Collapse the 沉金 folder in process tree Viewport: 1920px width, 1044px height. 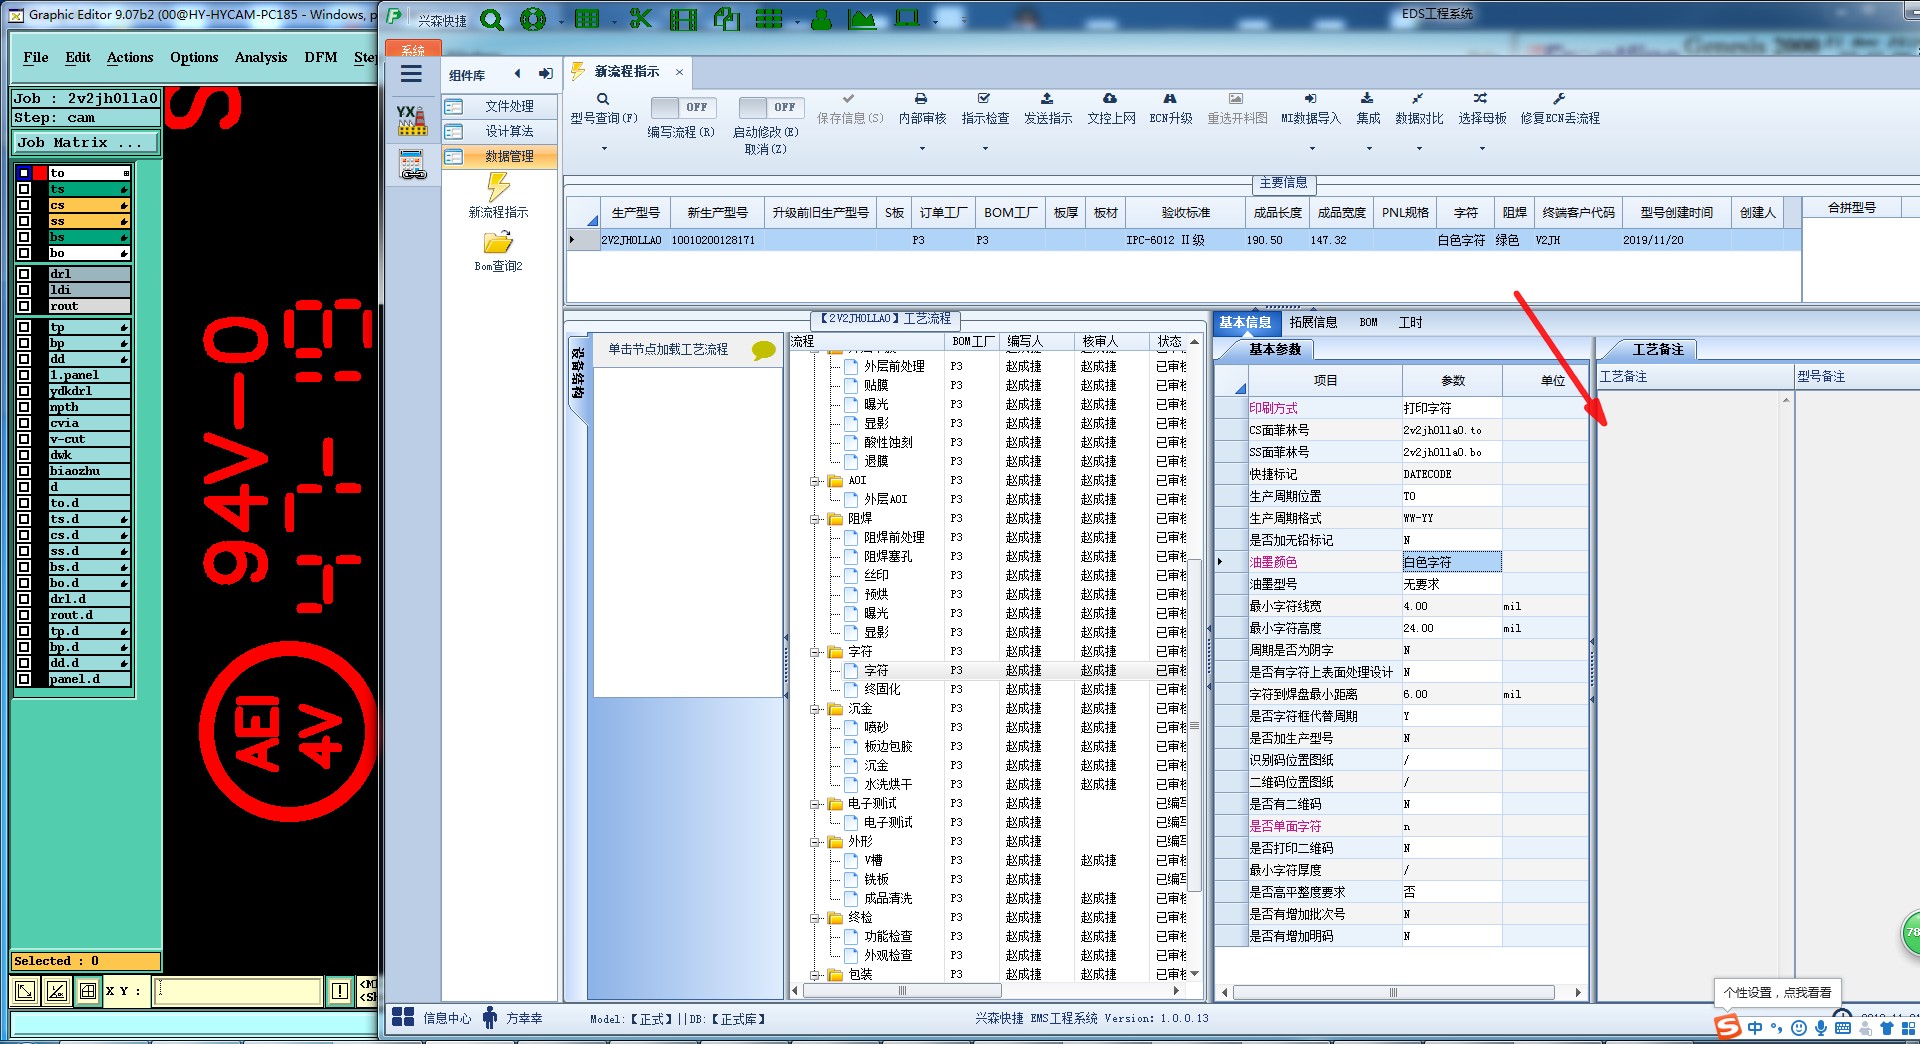[x=815, y=709]
